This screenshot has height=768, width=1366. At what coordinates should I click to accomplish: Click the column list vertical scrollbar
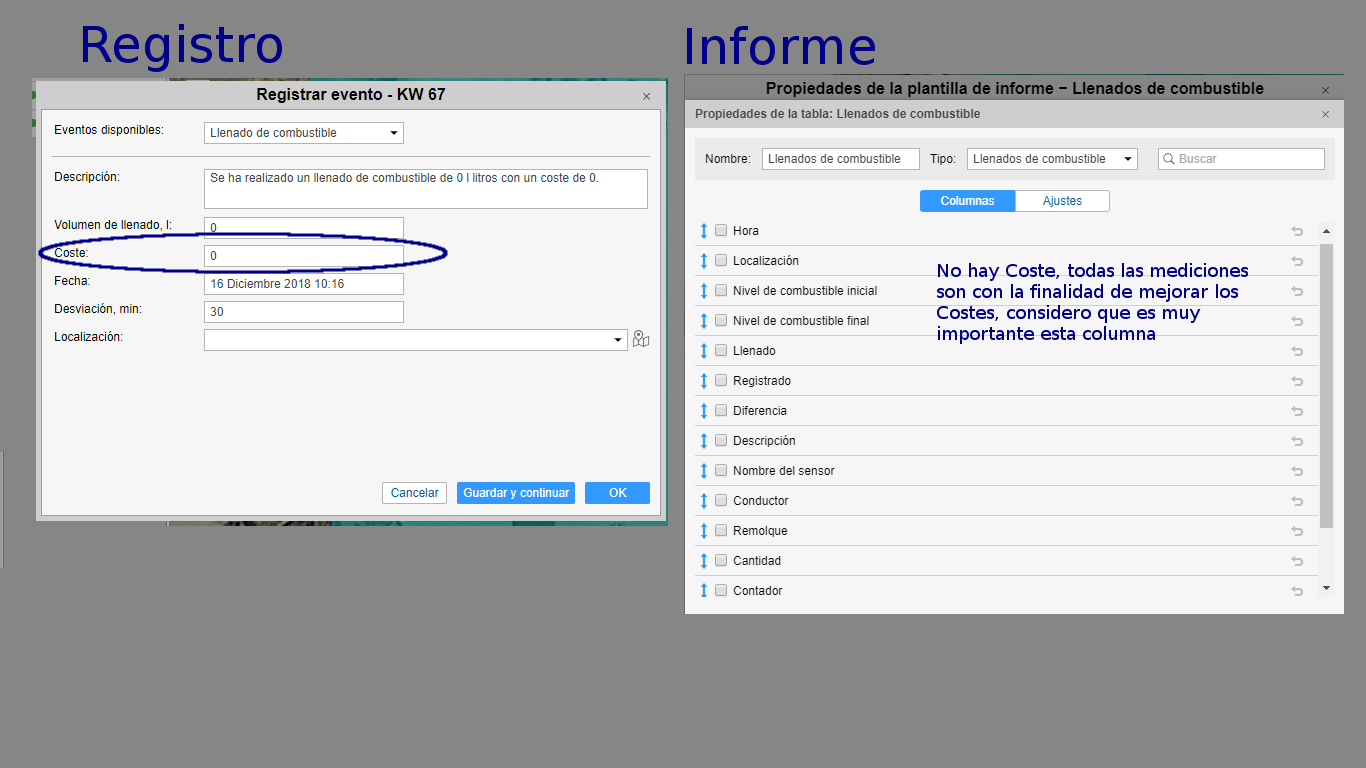point(1326,380)
